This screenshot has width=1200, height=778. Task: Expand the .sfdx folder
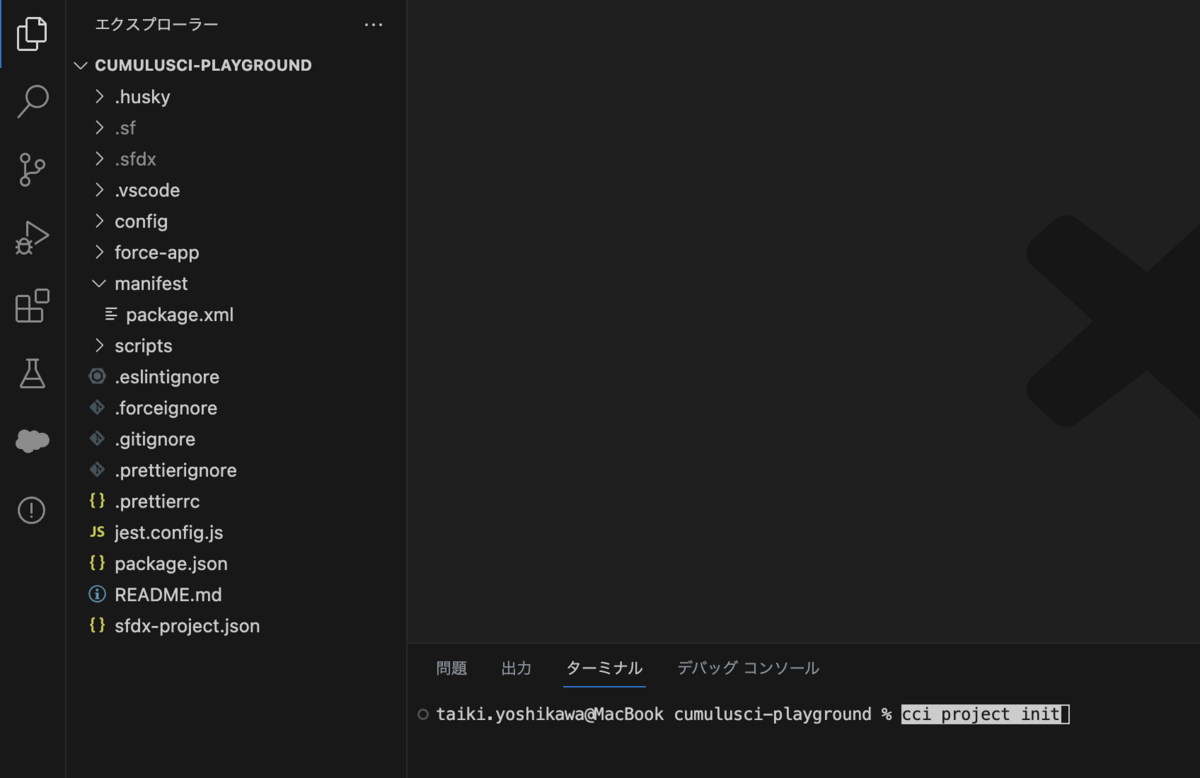[x=99, y=159]
